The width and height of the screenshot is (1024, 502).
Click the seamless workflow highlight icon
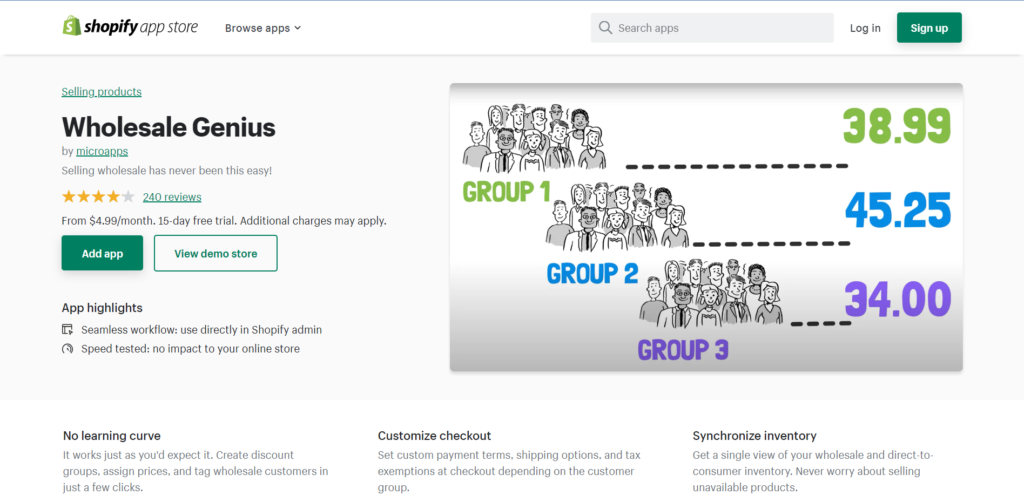click(67, 329)
